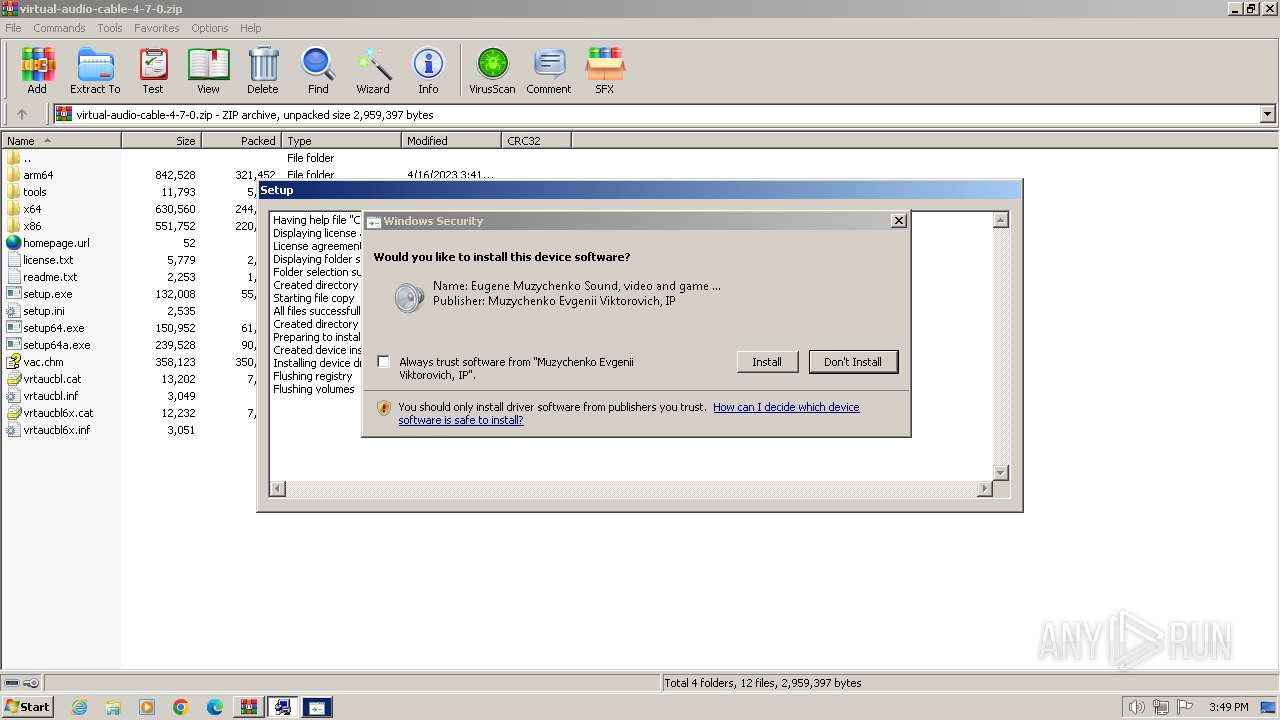Select vrtaucbl6x.inf file

coord(56,430)
